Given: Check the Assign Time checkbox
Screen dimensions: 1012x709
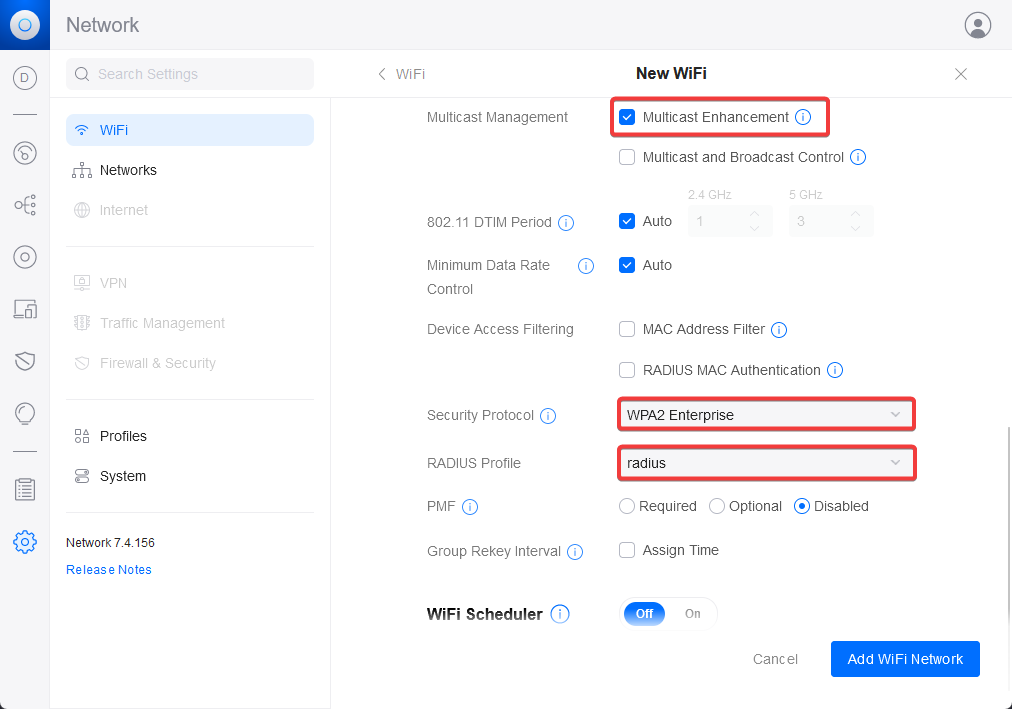Looking at the screenshot, I should (627, 550).
